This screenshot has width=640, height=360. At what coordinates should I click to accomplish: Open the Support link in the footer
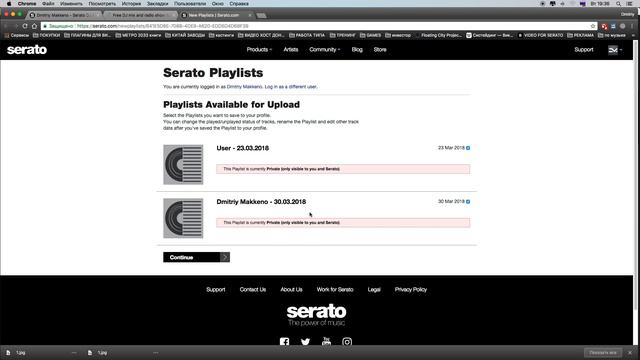pos(216,289)
